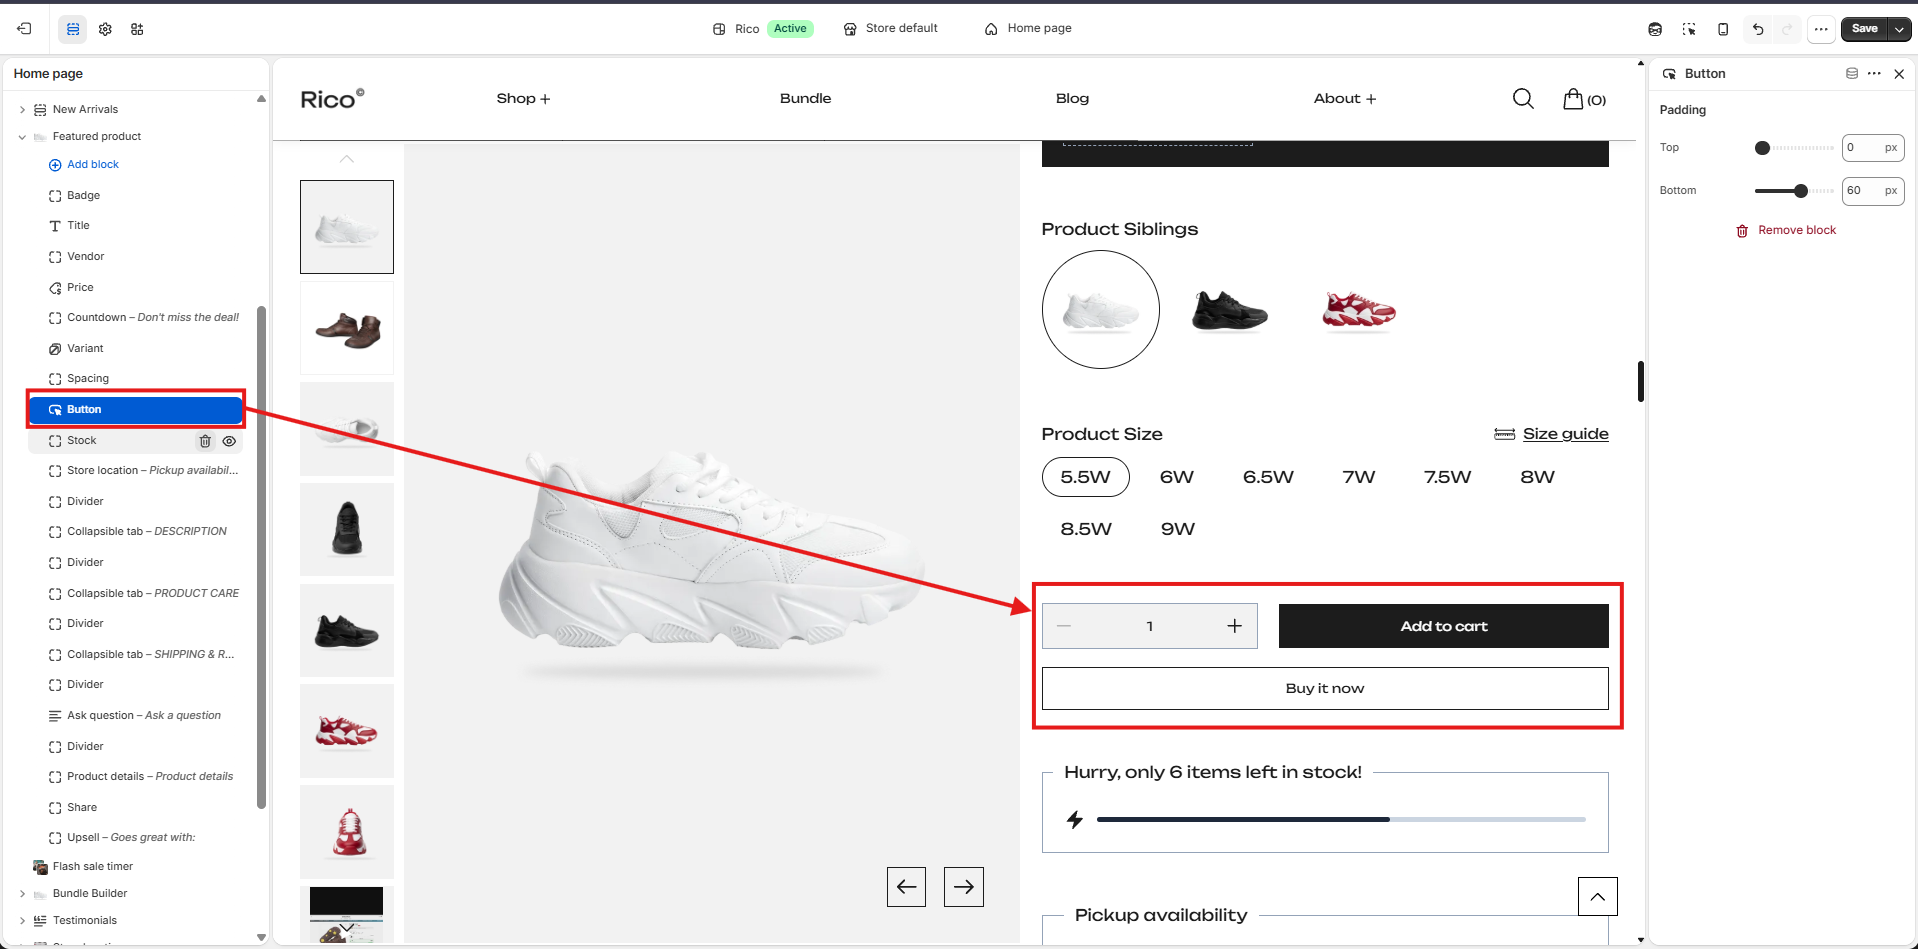Screen dimensions: 1918x949
Task: Select size 6.5W
Action: 1268,477
